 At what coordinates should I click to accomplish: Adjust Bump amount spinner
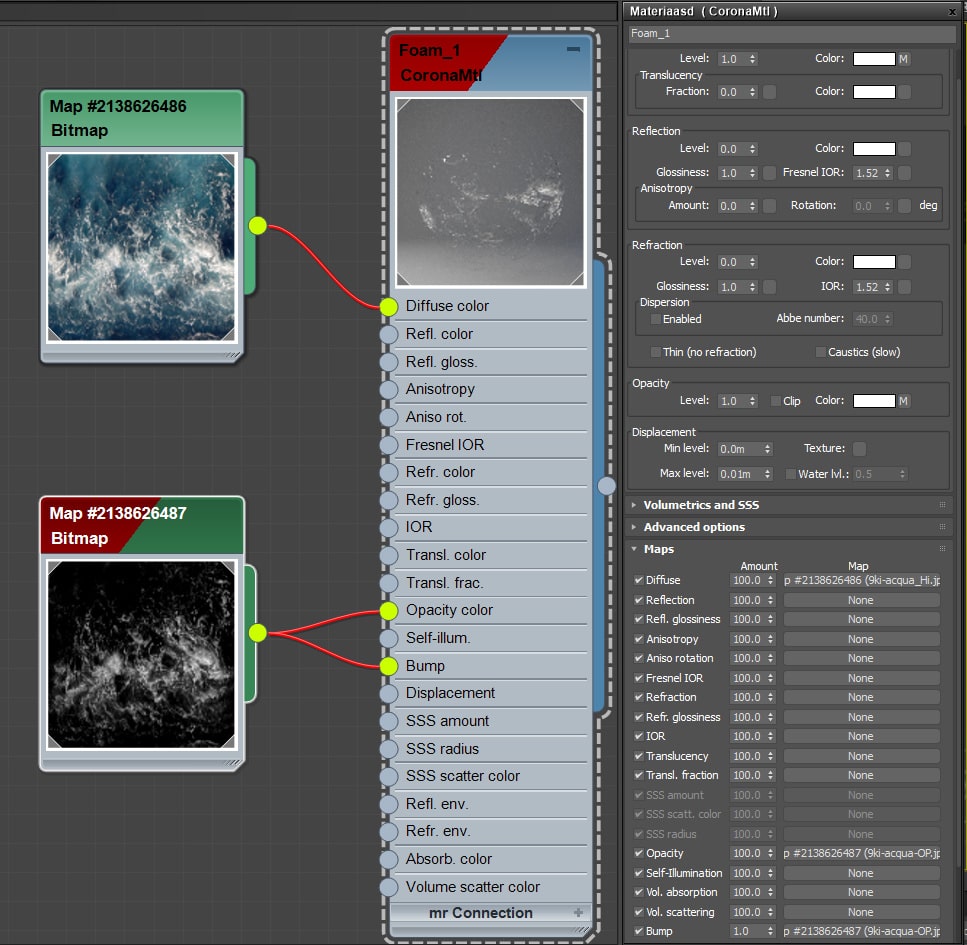pos(770,931)
